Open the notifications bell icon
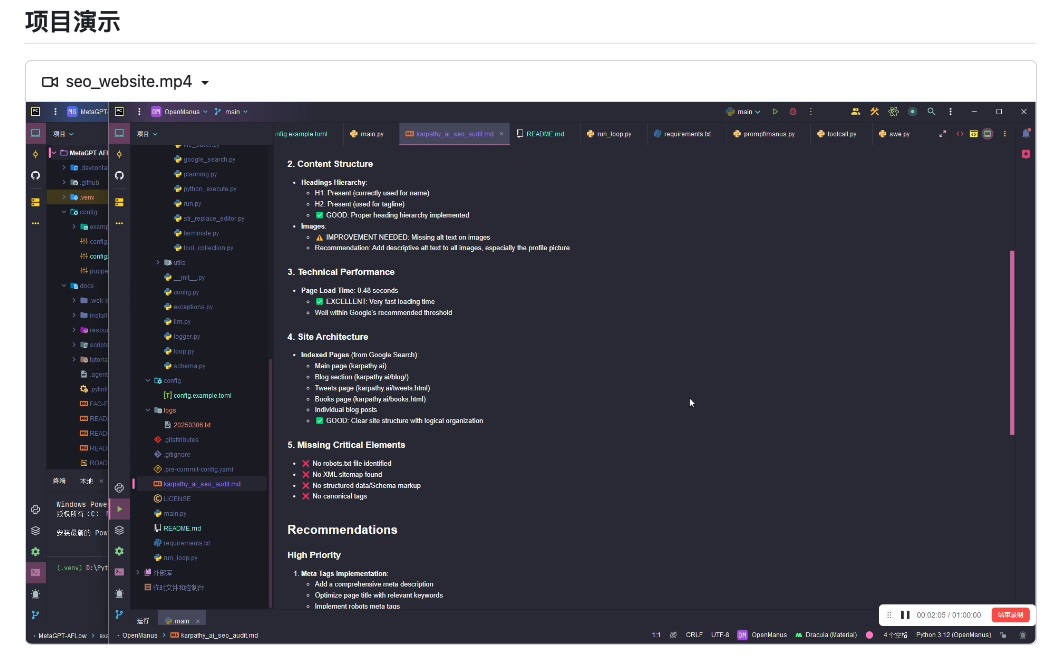The image size is (1055, 665). (x=1025, y=133)
